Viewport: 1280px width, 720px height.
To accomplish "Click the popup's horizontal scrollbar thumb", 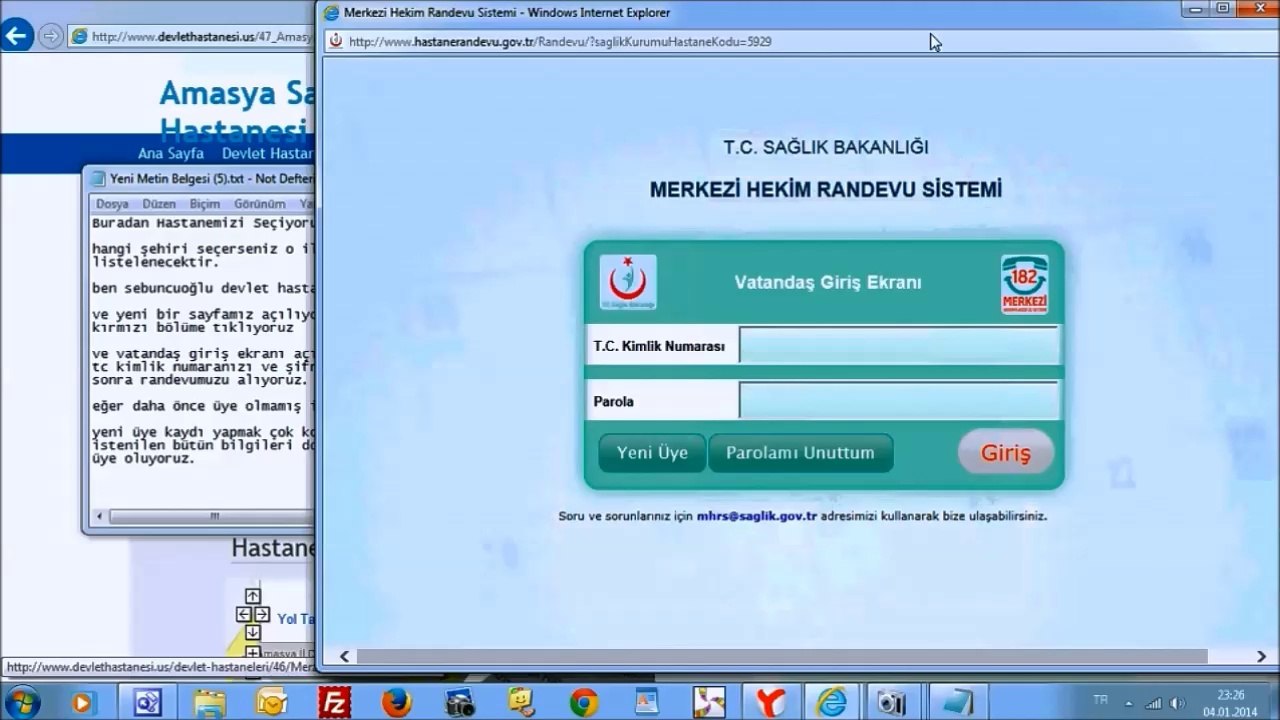I will click(782, 657).
